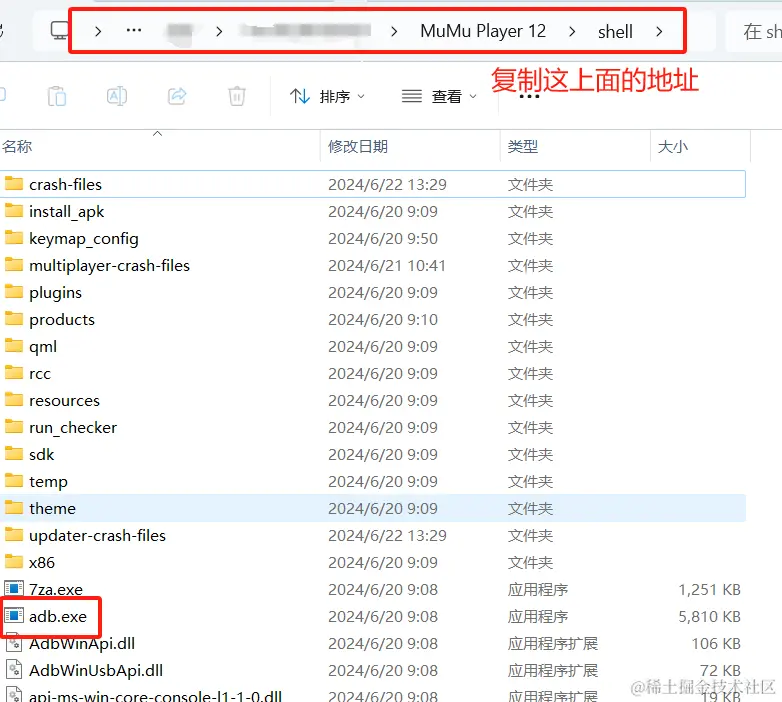782x702 pixels.
Task: Click the folder icon of qml
Action: tap(14, 345)
